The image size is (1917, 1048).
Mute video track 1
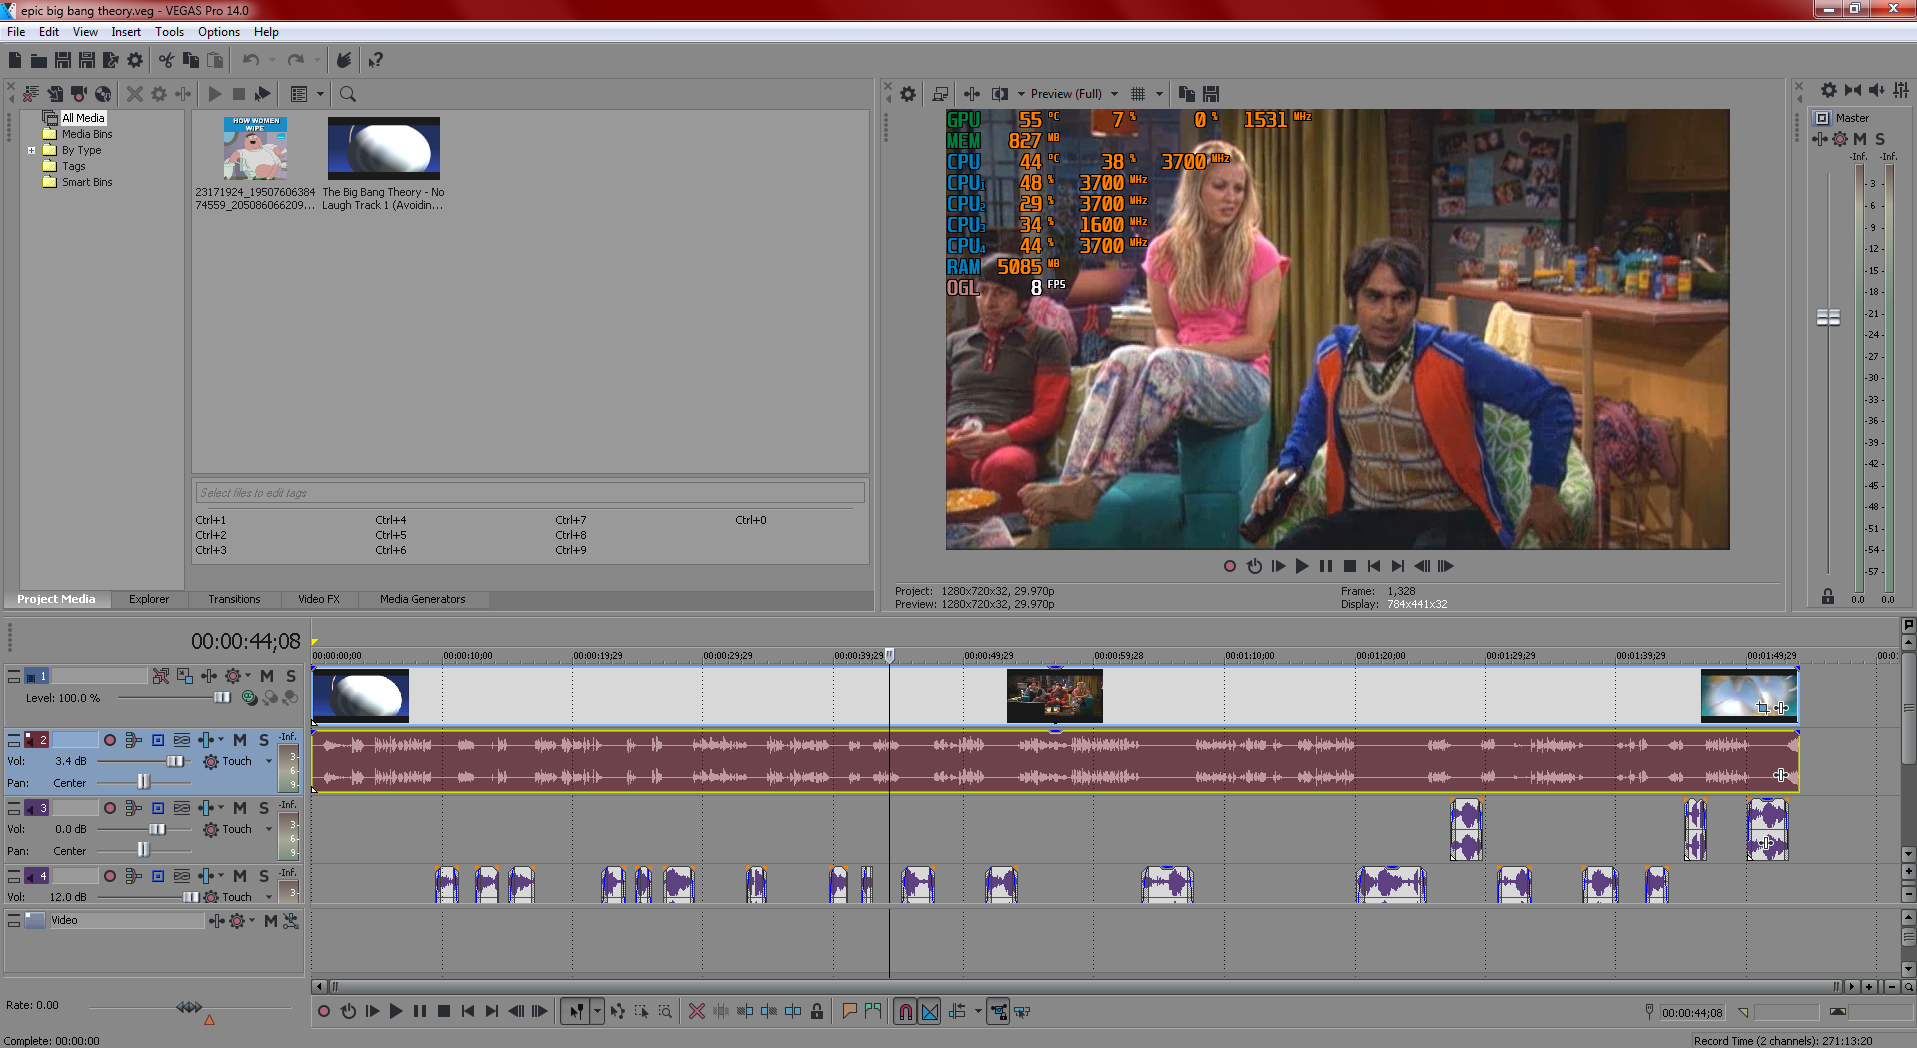[x=267, y=676]
